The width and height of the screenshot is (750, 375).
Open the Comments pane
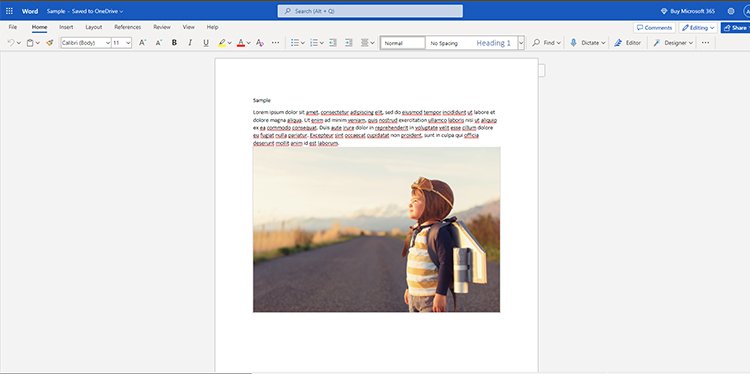click(x=654, y=28)
